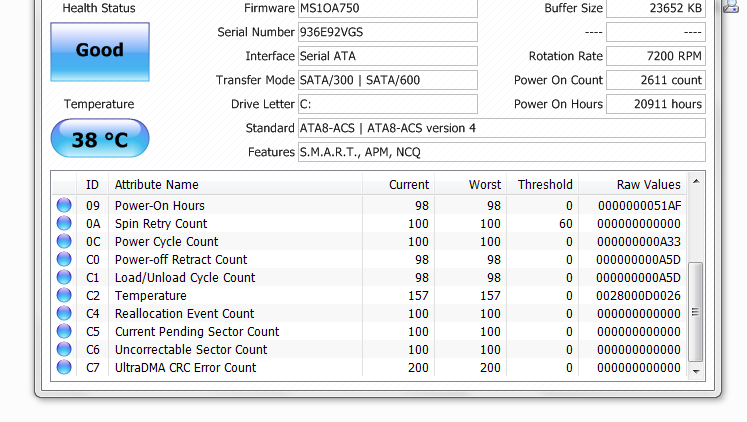747x422 pixels.
Task: Click the Firmware field MS1OA750
Action: (388, 8)
